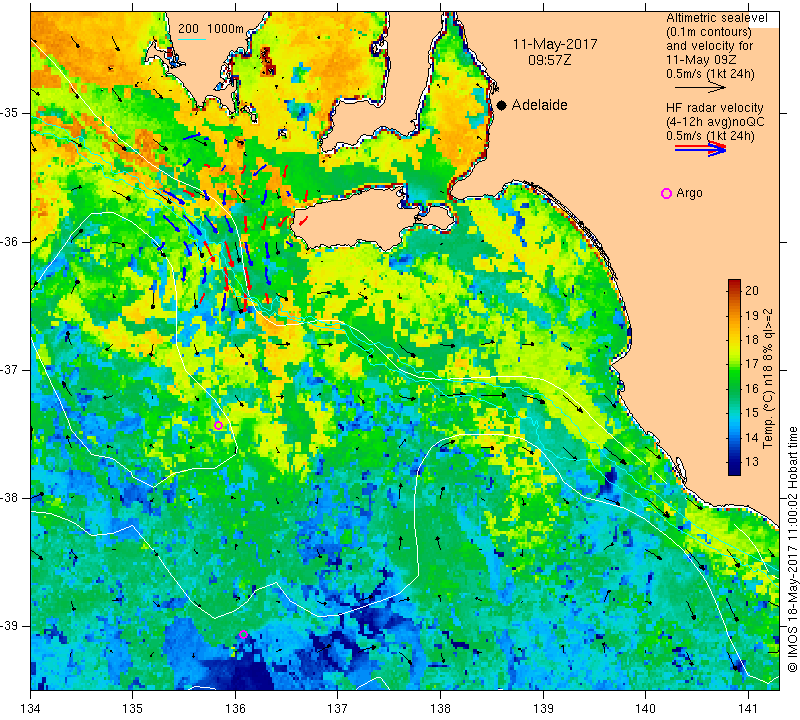800x720 pixels.
Task: Click the color bar value 20
Action: (752, 290)
